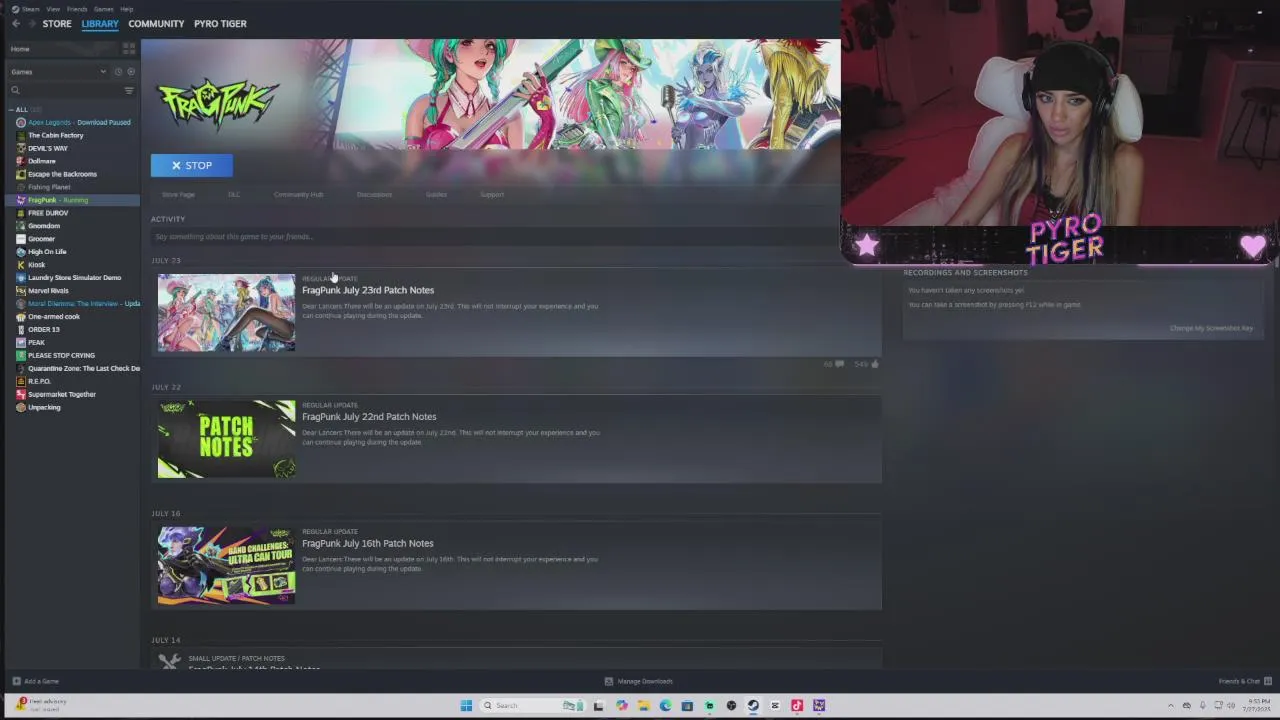Select FragPunk - Running entry
This screenshot has height=720, width=1280.
pyautogui.click(x=58, y=200)
